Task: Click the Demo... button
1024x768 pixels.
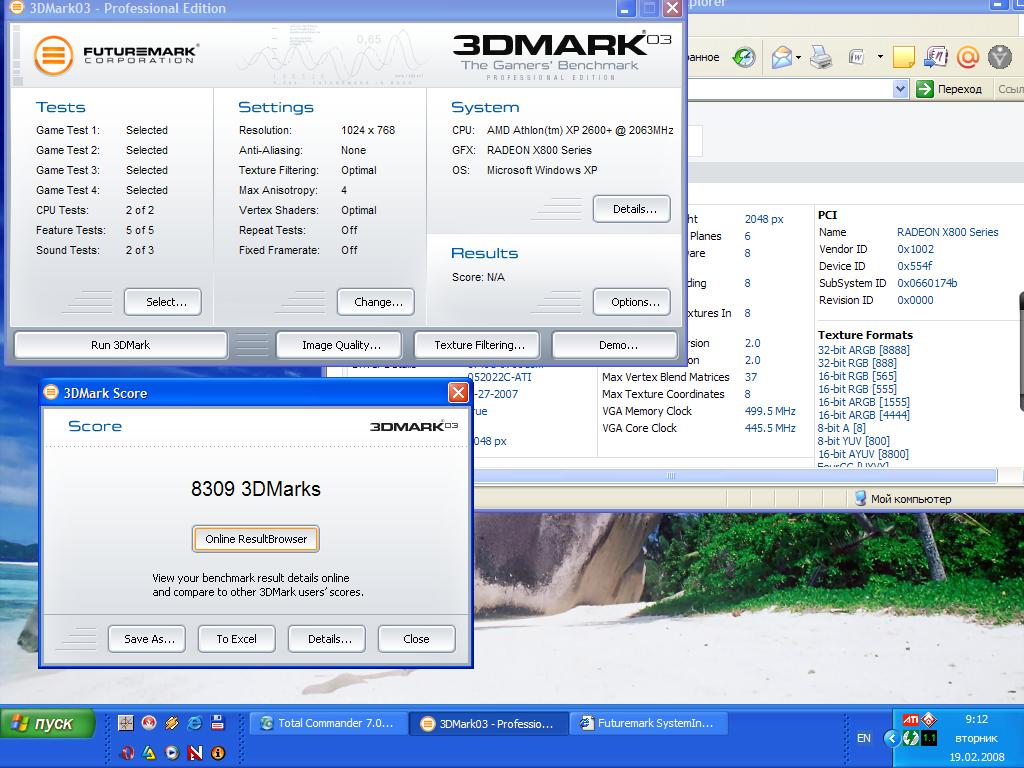Action: (615, 345)
